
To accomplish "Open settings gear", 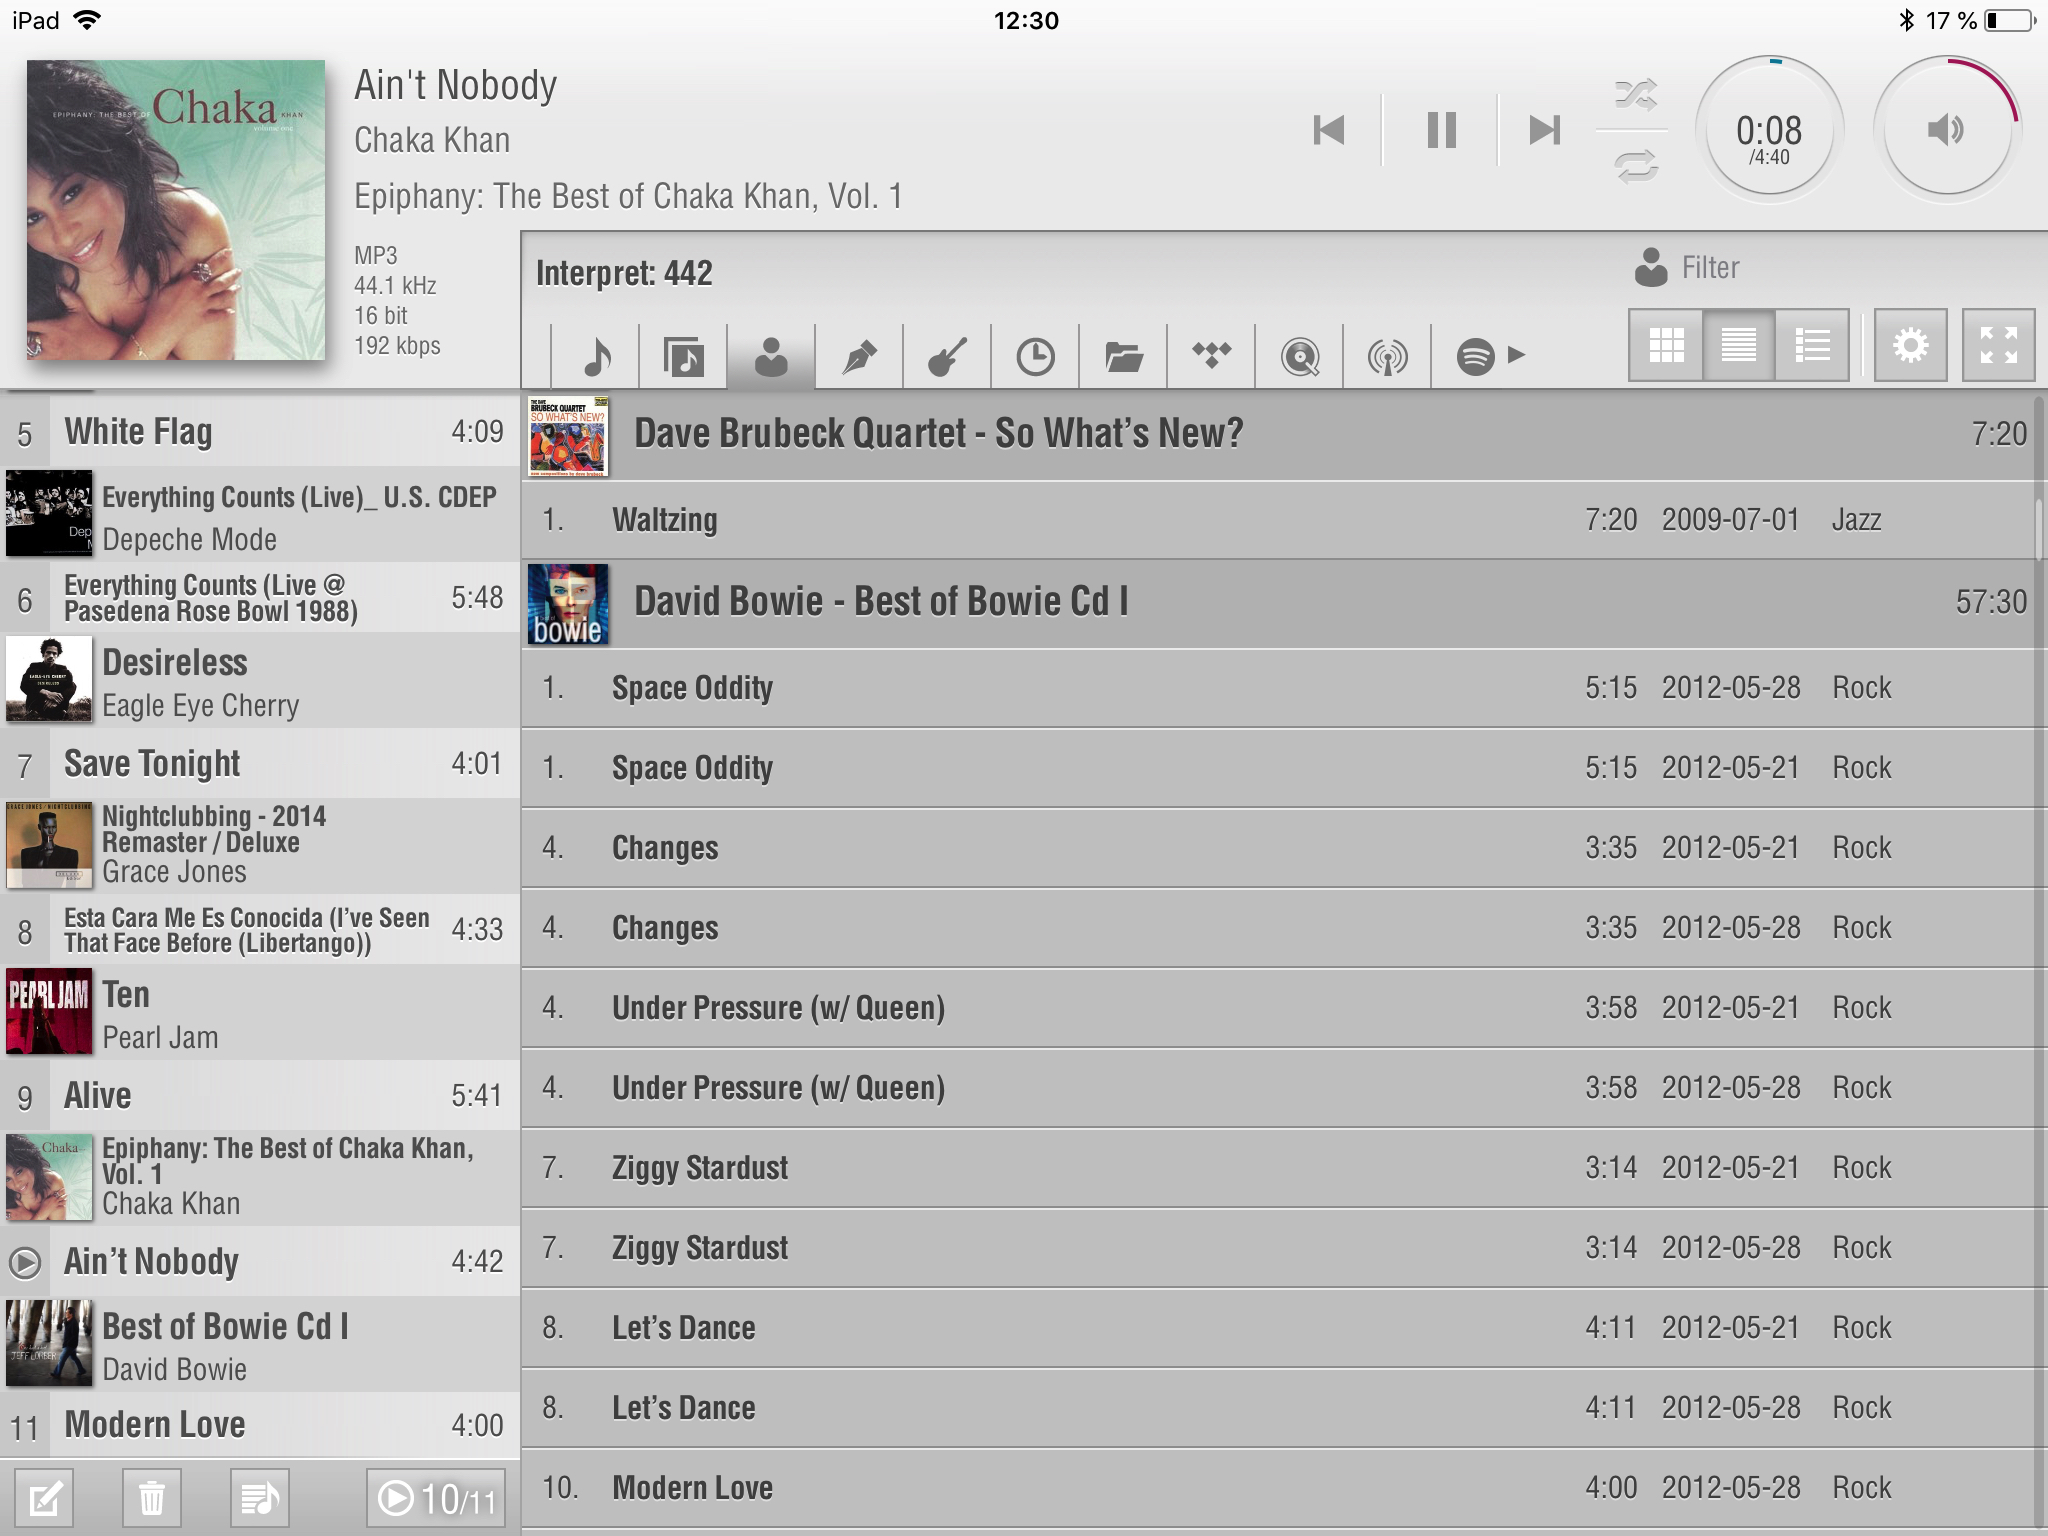I will click(1910, 346).
